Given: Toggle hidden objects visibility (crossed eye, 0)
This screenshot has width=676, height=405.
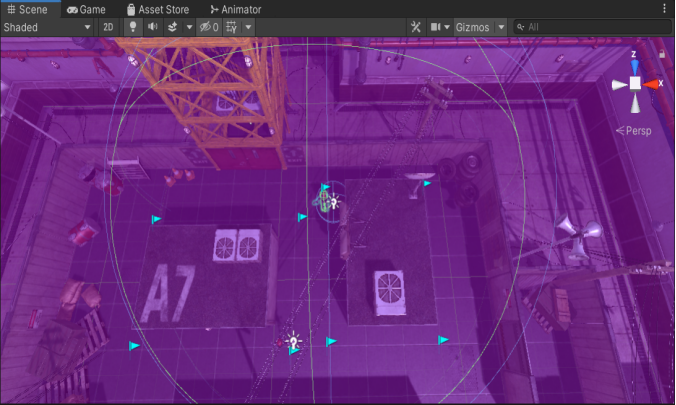Looking at the screenshot, I should (x=209, y=27).
